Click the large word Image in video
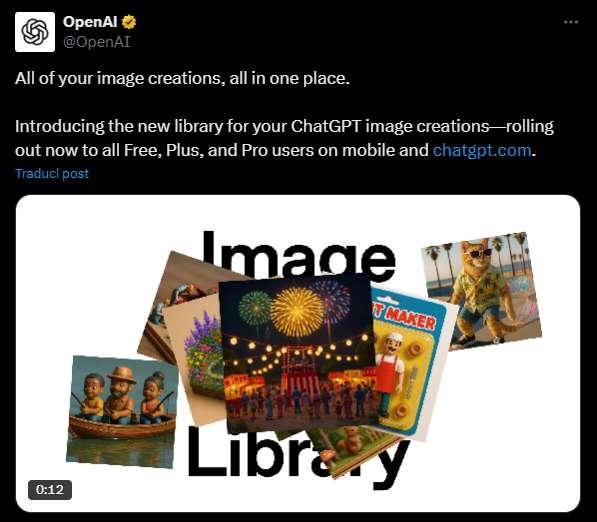Image resolution: width=597 pixels, height=522 pixels. pos(298,255)
